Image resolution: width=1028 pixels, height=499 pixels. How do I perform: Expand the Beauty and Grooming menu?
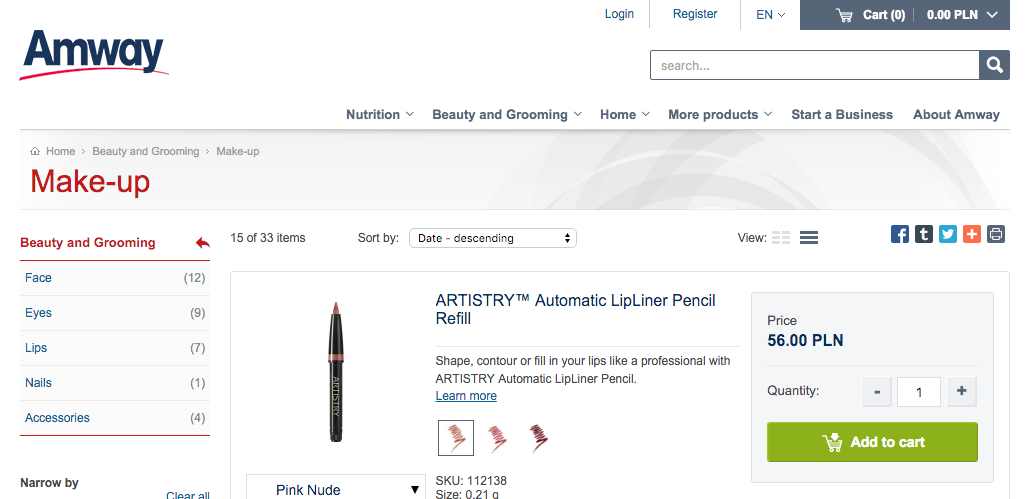click(x=507, y=114)
